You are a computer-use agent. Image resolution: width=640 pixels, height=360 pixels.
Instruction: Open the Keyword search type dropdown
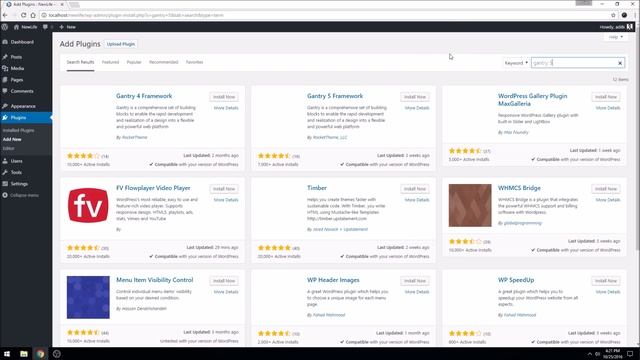[516, 63]
